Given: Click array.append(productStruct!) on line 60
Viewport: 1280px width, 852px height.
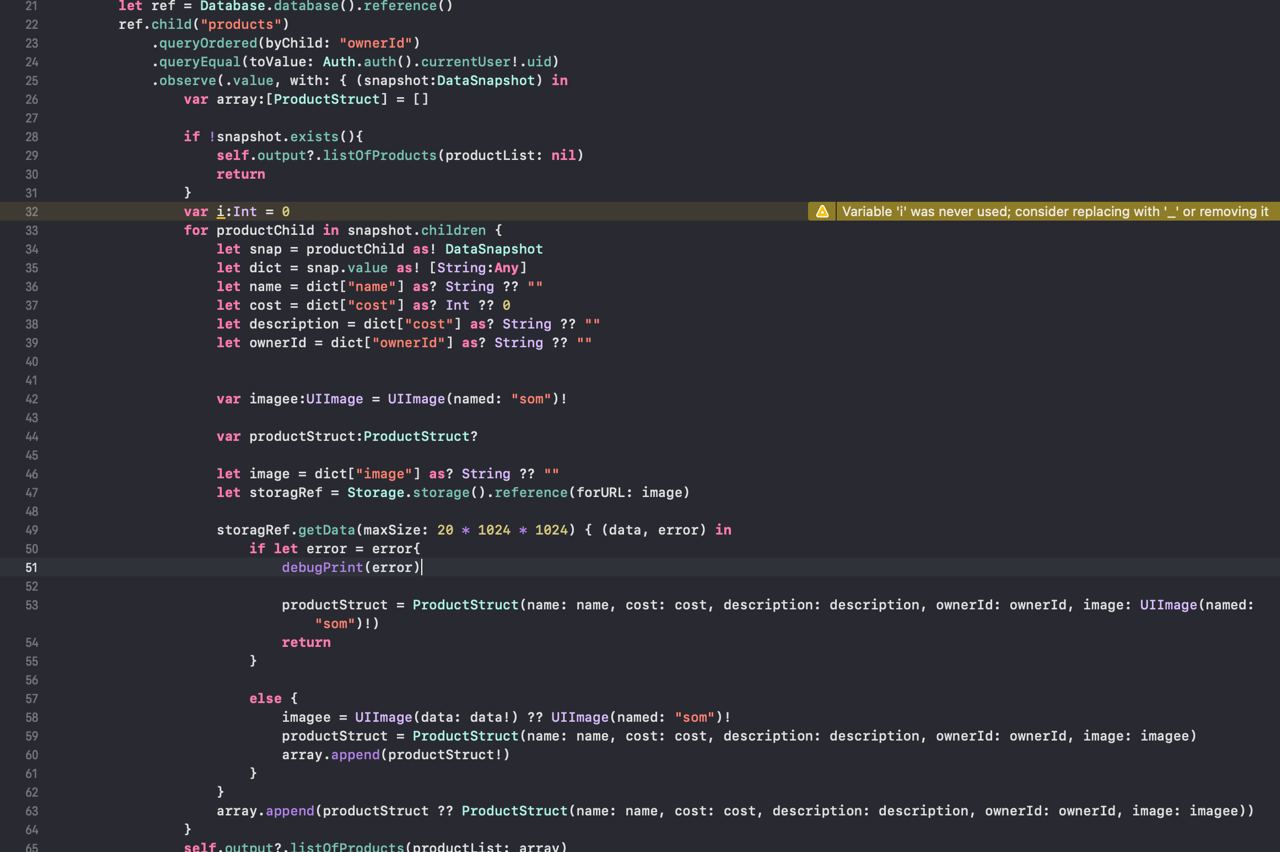Looking at the screenshot, I should [396, 755].
